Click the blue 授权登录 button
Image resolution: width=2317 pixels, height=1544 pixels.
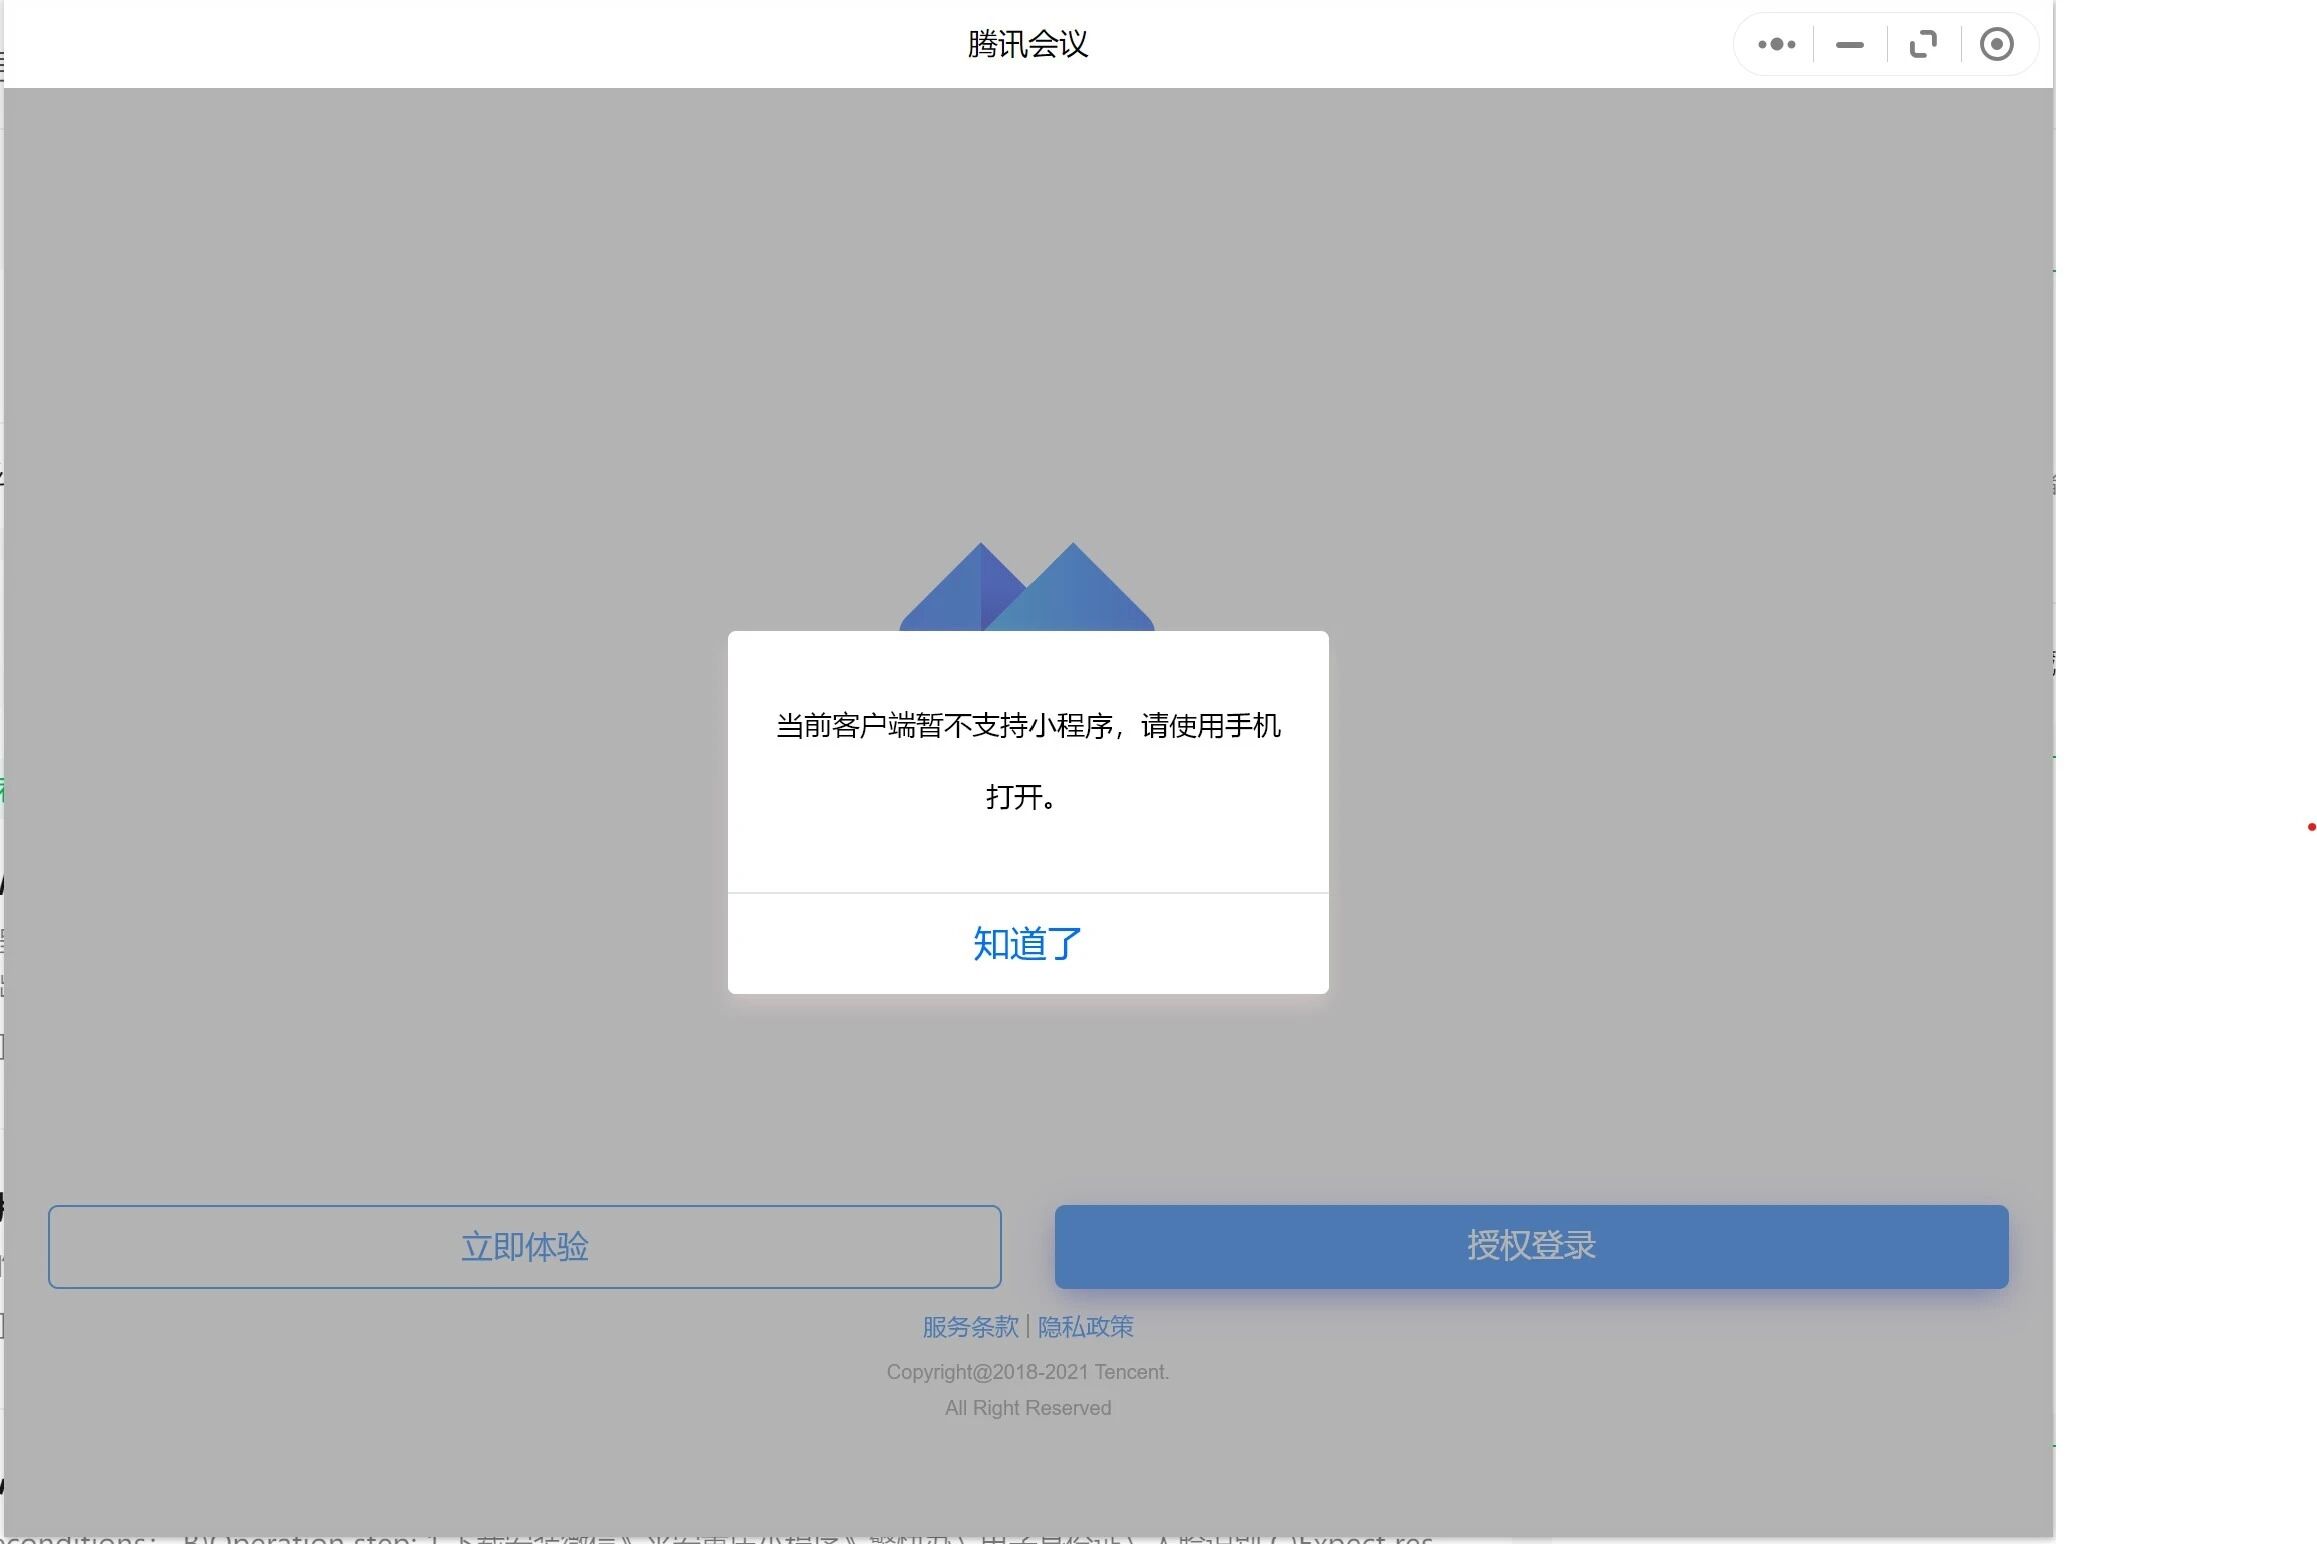pos(1531,1246)
